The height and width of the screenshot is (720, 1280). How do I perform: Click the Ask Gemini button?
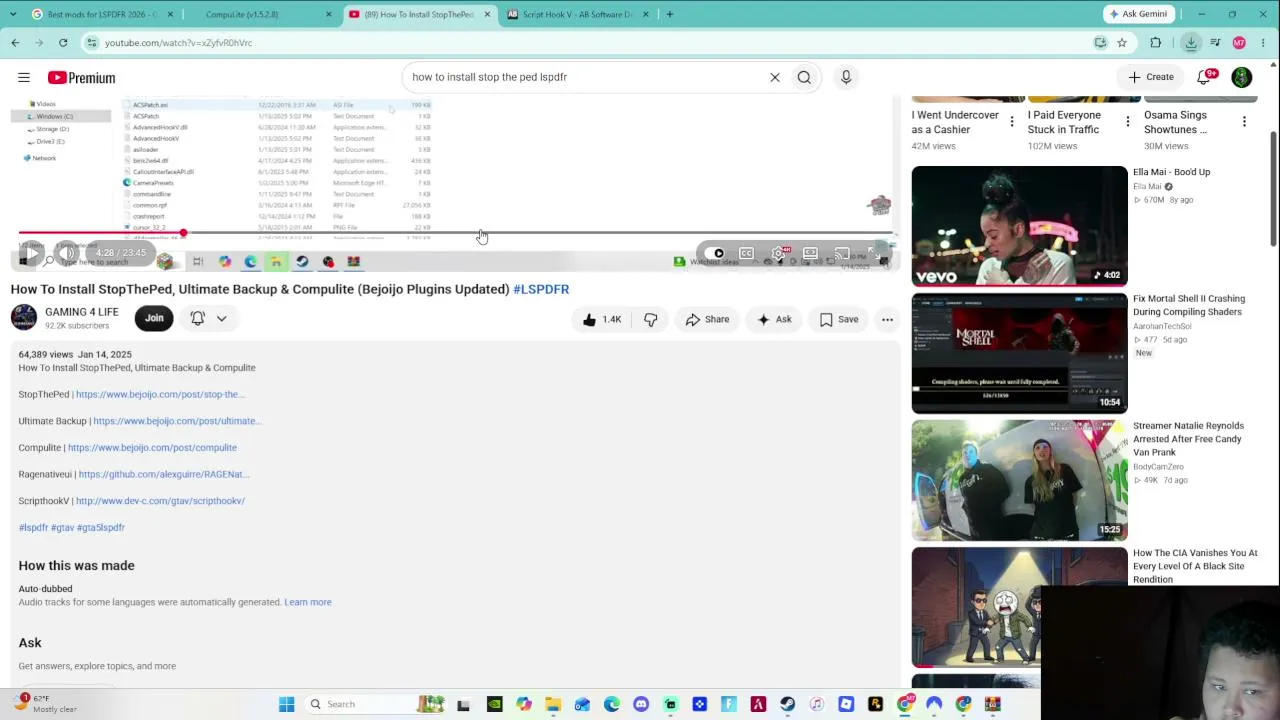1138,14
